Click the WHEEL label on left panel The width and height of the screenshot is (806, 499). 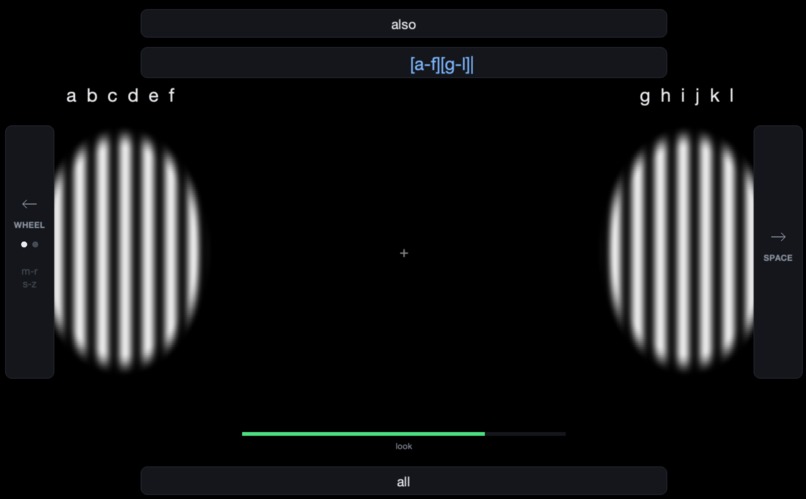tap(29, 225)
